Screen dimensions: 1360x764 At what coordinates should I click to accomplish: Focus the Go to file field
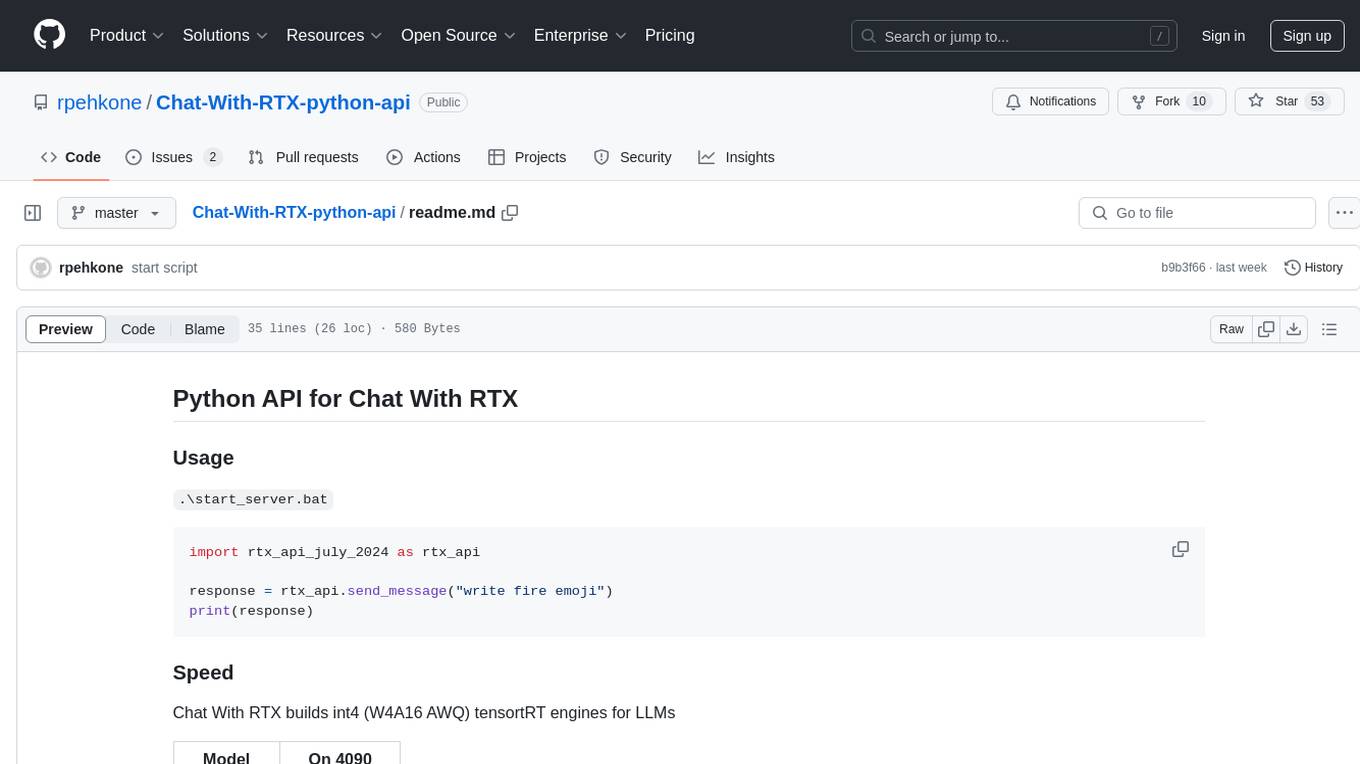pyautogui.click(x=1197, y=213)
